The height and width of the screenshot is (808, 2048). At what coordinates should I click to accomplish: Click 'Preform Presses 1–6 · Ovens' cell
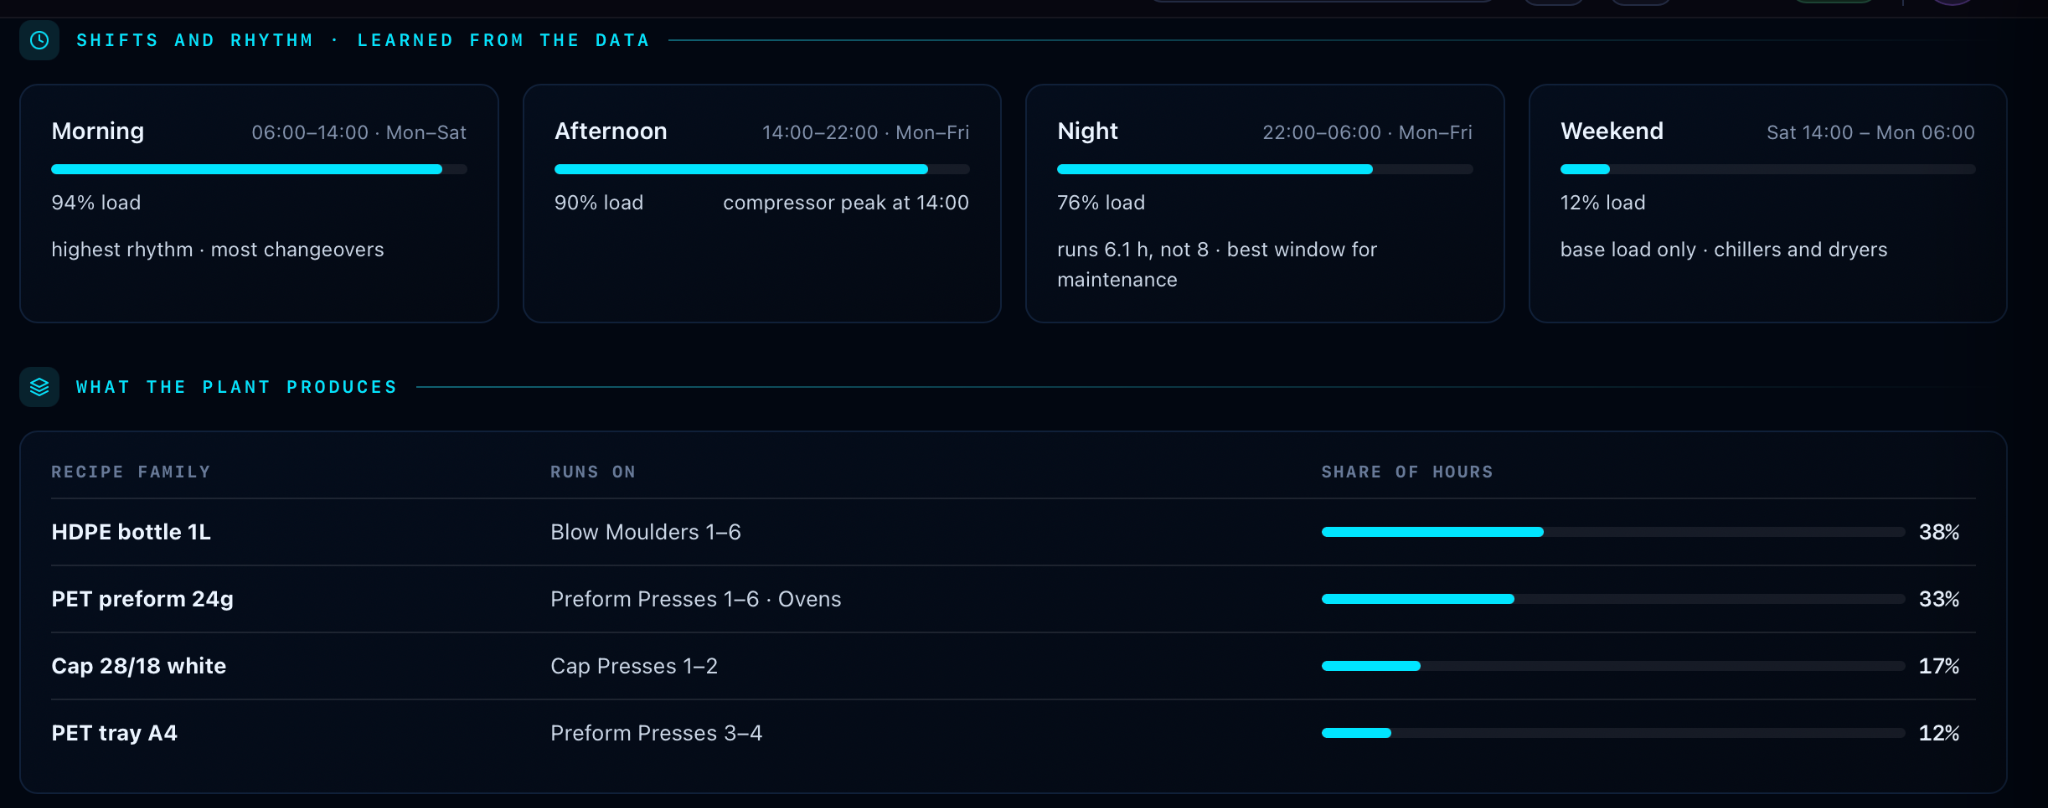pyautogui.click(x=696, y=599)
